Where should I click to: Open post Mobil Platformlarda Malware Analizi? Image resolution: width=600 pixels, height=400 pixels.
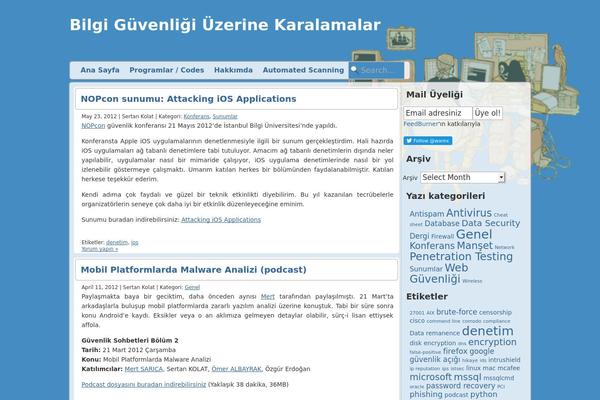[x=193, y=269]
